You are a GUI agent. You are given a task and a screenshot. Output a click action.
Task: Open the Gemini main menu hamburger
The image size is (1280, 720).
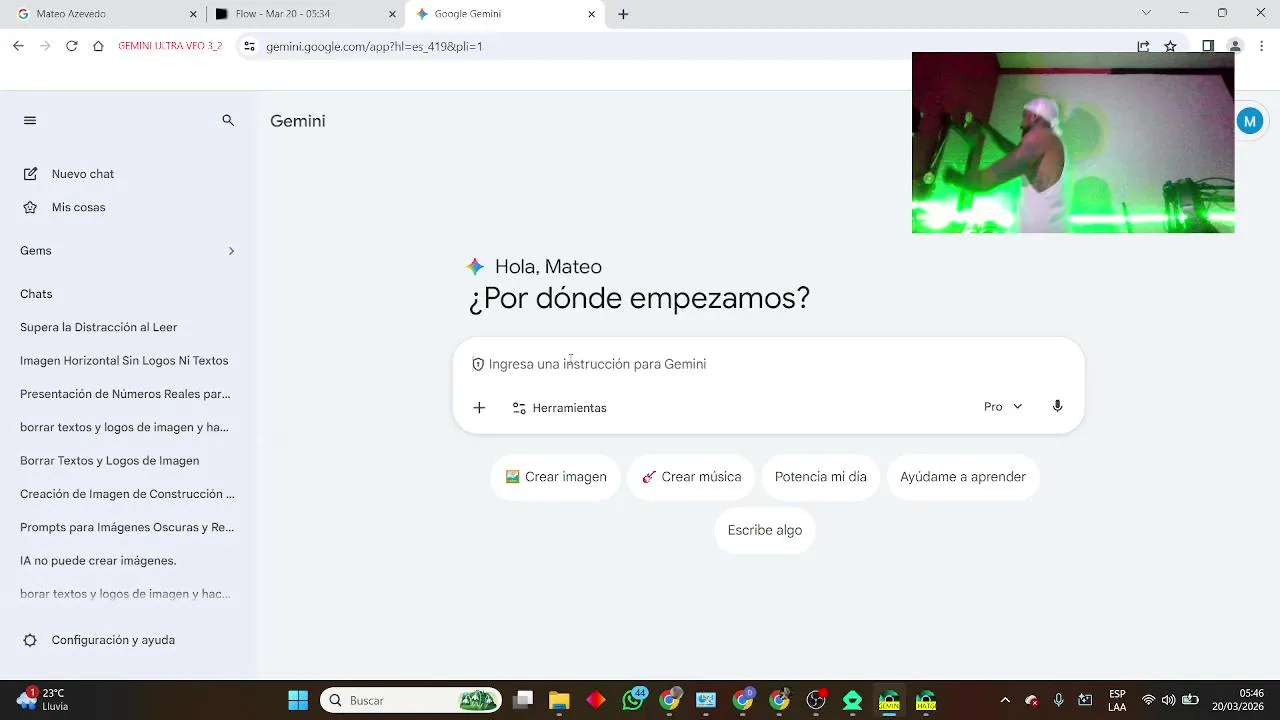(x=30, y=120)
